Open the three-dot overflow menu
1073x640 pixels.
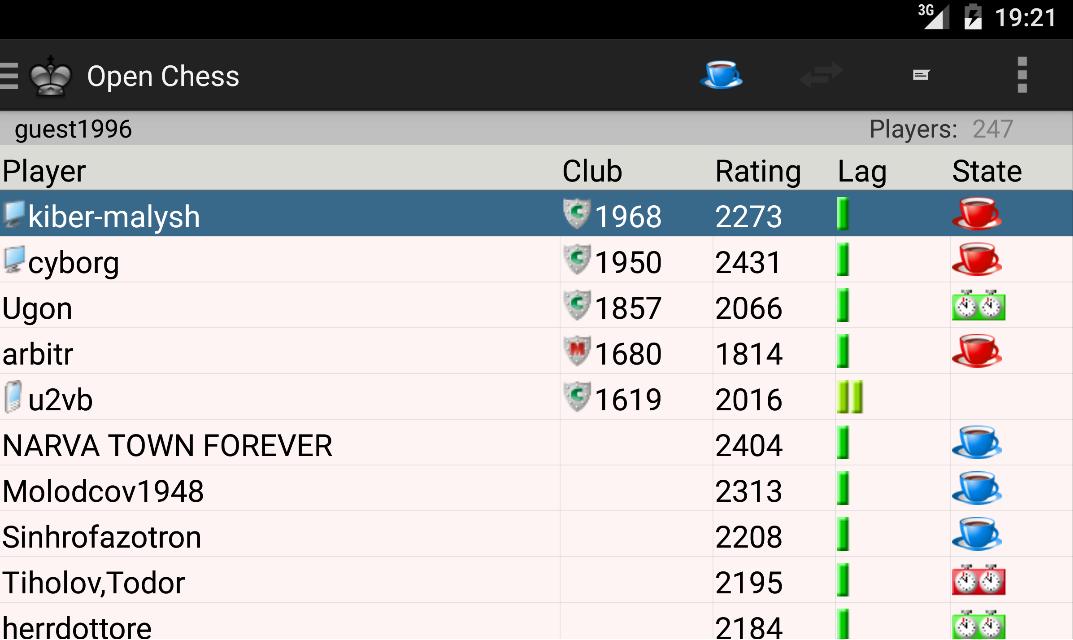point(1021,75)
